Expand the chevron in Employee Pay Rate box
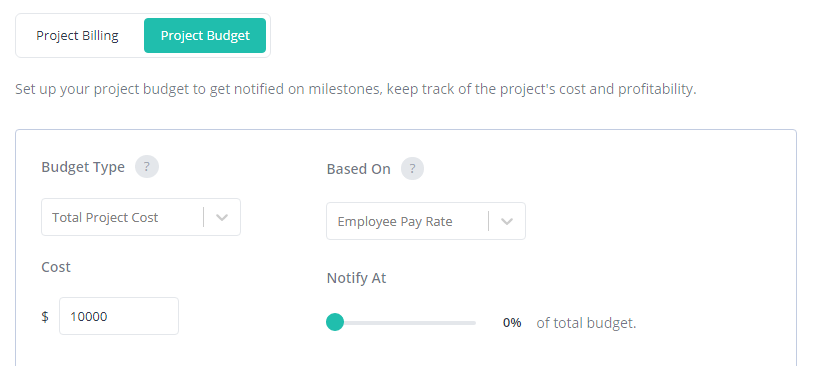The width and height of the screenshot is (813, 366). coord(507,221)
